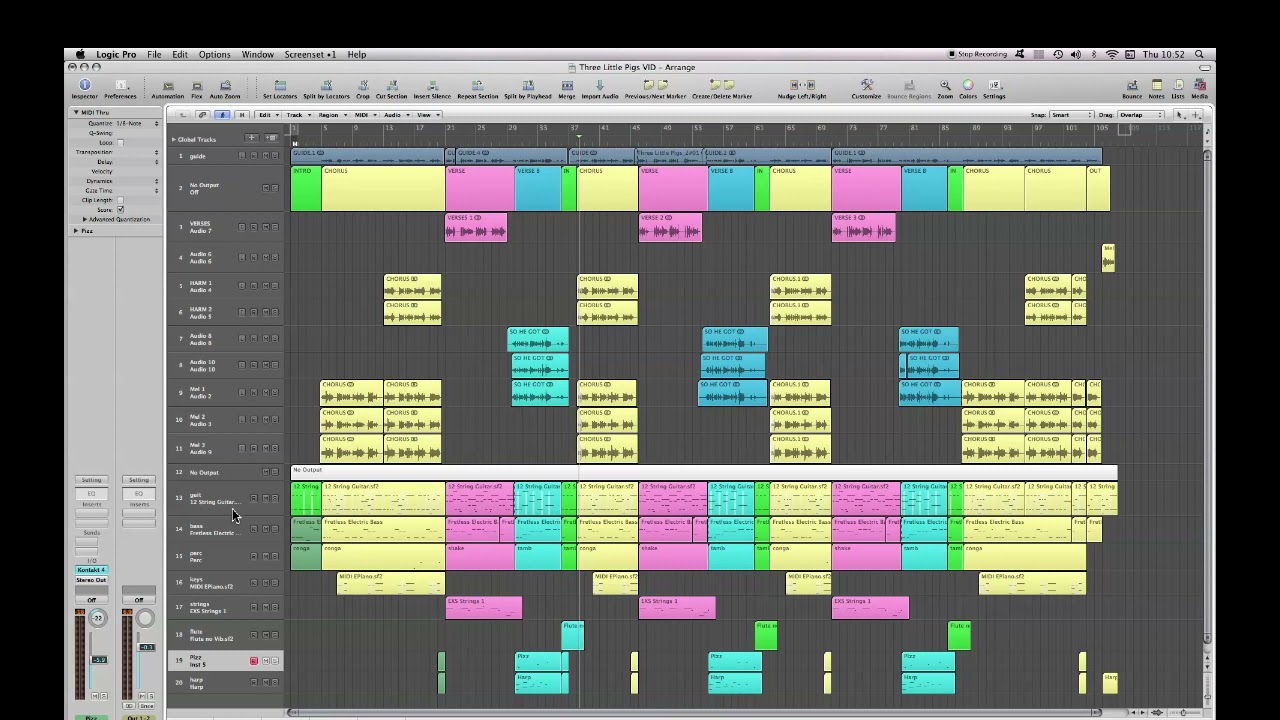
Task: Select the VERSES 1 audio region
Action: [x=476, y=227]
